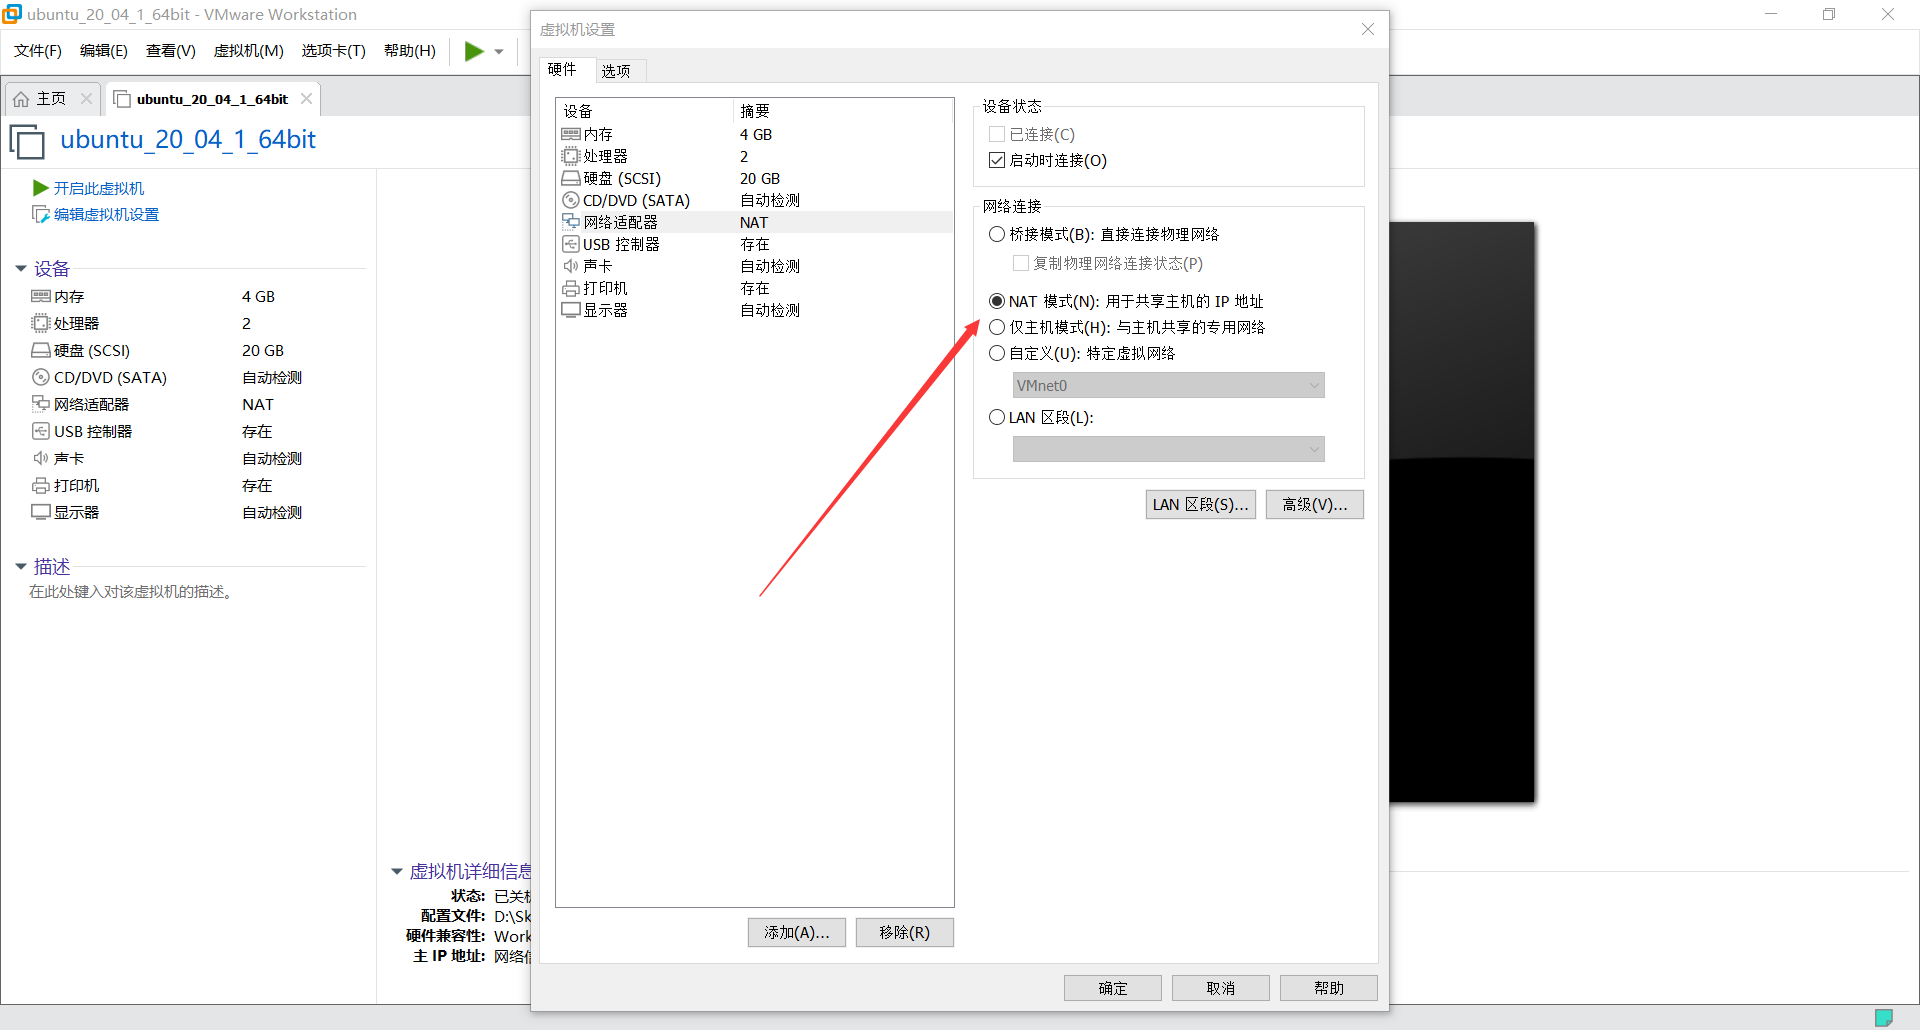
Task: Click the 处理器 processor icon in device list
Action: pos(571,156)
